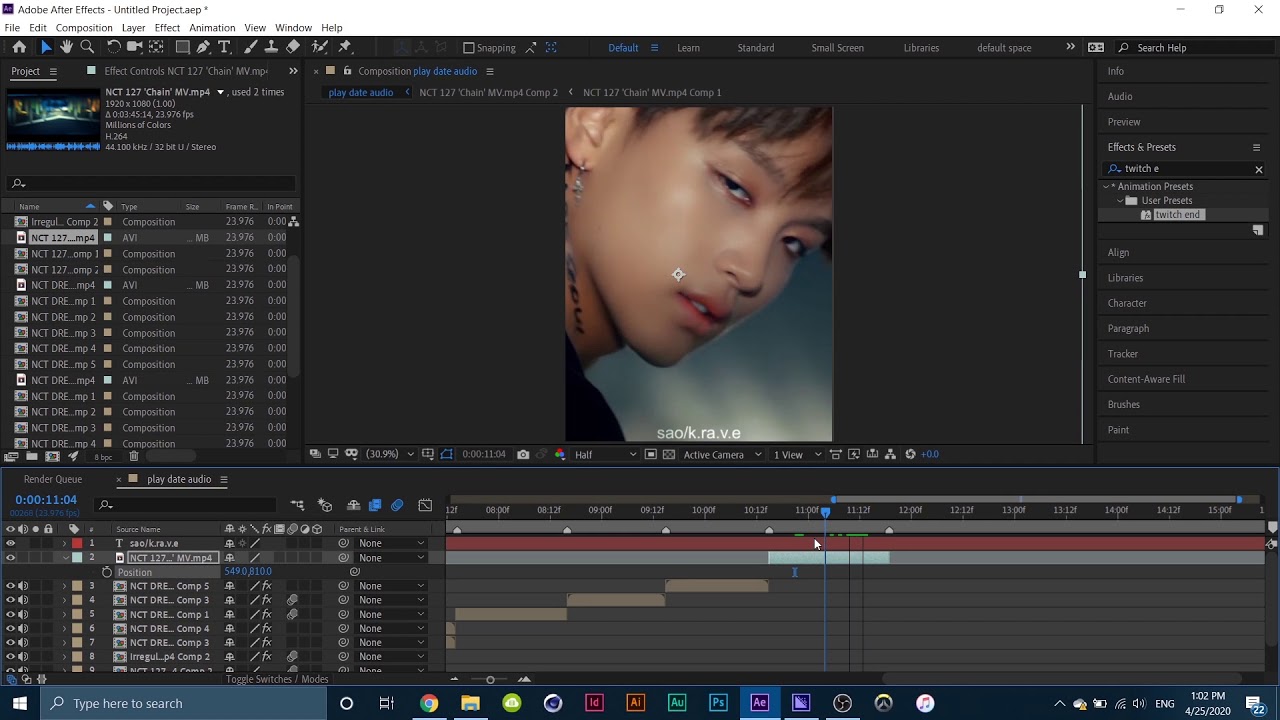Mute audio of layer 6 NCT DRE Comp 4
The width and height of the screenshot is (1280, 720).
coord(23,628)
